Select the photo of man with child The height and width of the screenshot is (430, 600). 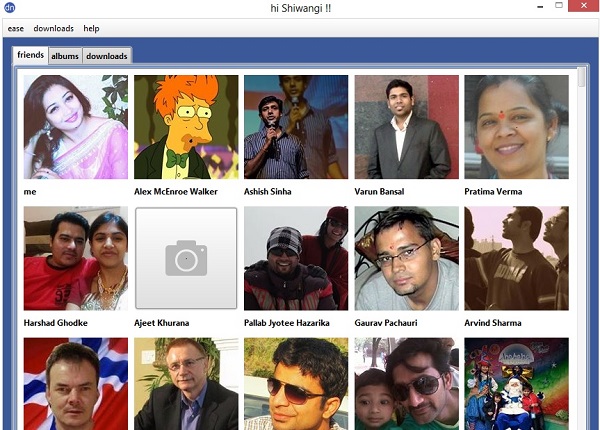(406, 384)
